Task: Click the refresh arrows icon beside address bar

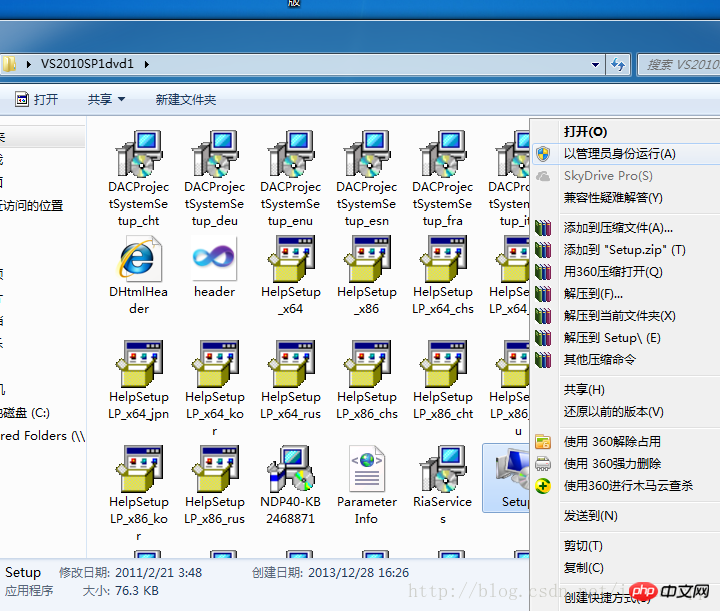Action: tap(618, 65)
